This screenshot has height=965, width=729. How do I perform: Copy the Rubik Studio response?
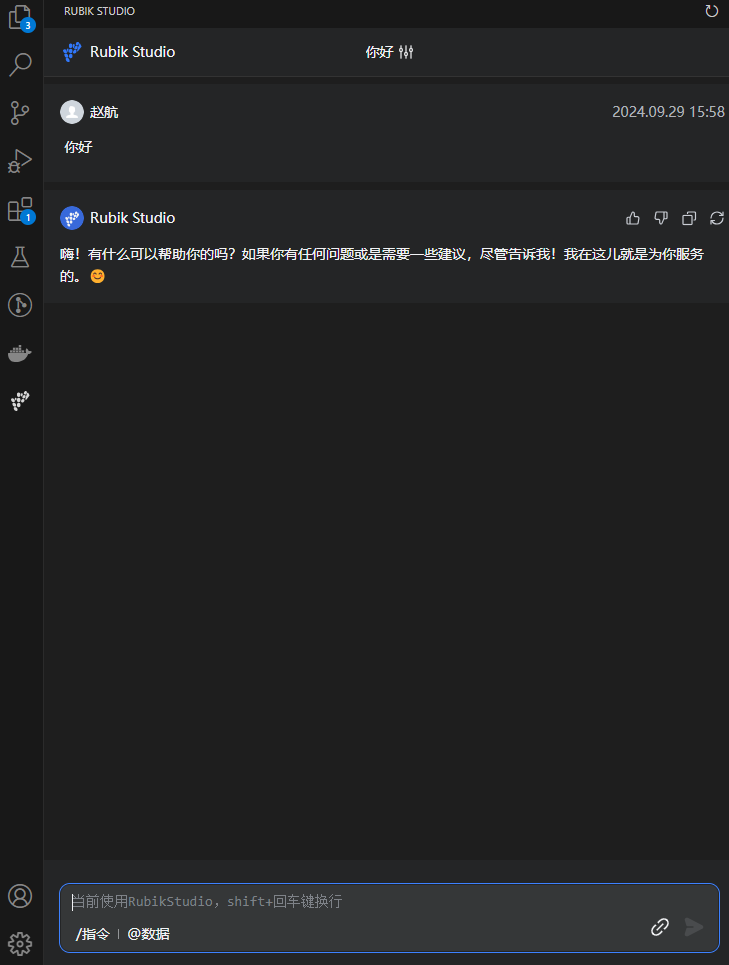click(x=689, y=218)
